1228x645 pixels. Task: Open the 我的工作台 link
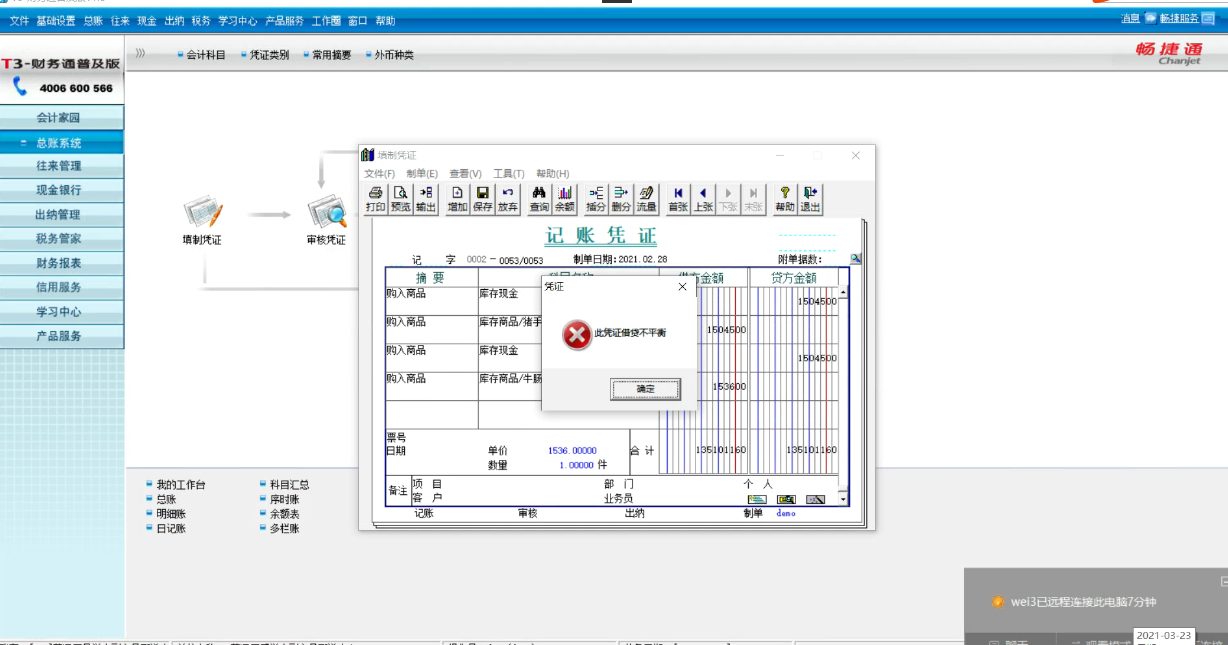[x=180, y=485]
